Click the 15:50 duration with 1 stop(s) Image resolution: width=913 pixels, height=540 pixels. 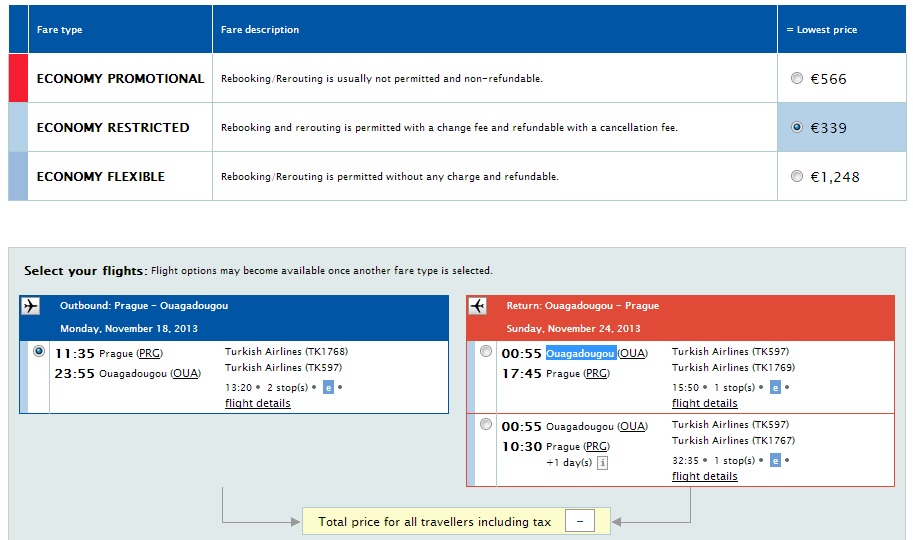click(713, 387)
